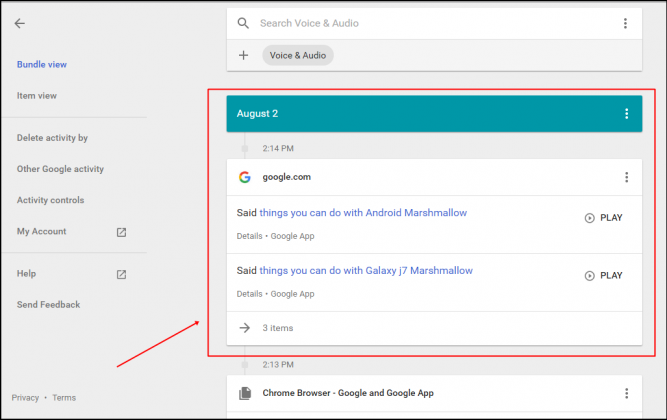Switch to Item view
The image size is (667, 420).
tap(37, 96)
